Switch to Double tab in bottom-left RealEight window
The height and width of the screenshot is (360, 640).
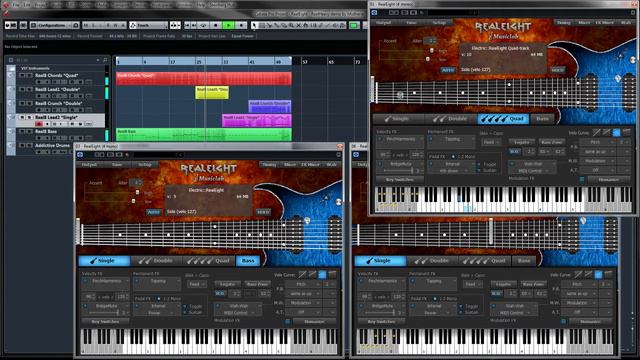click(157, 260)
